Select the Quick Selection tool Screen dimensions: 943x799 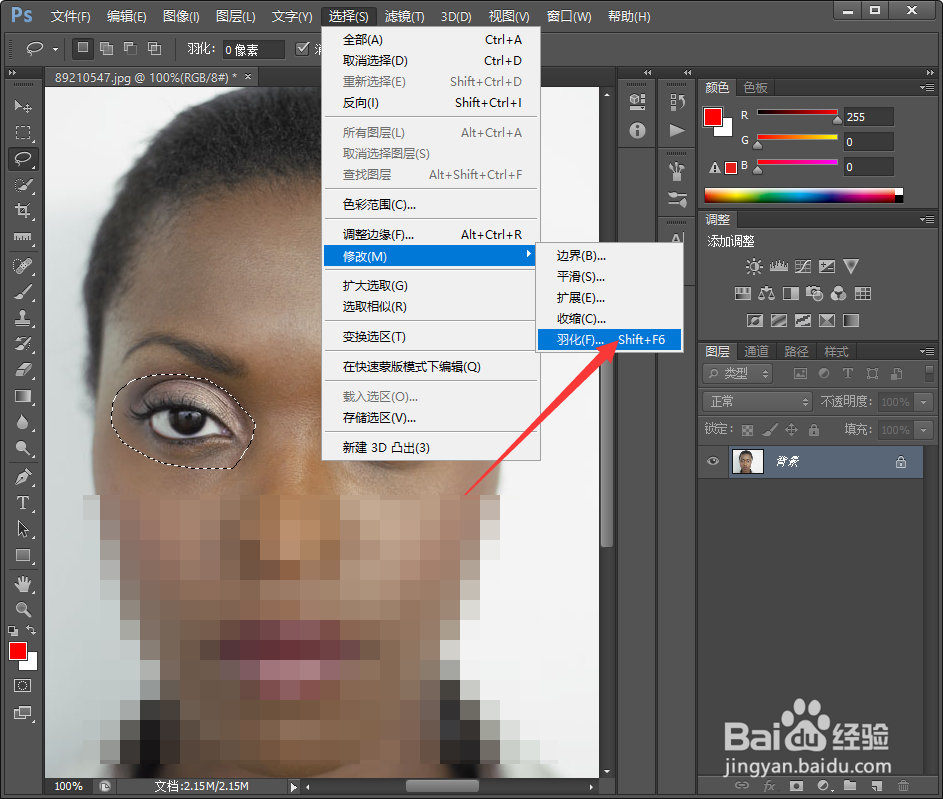(23, 185)
